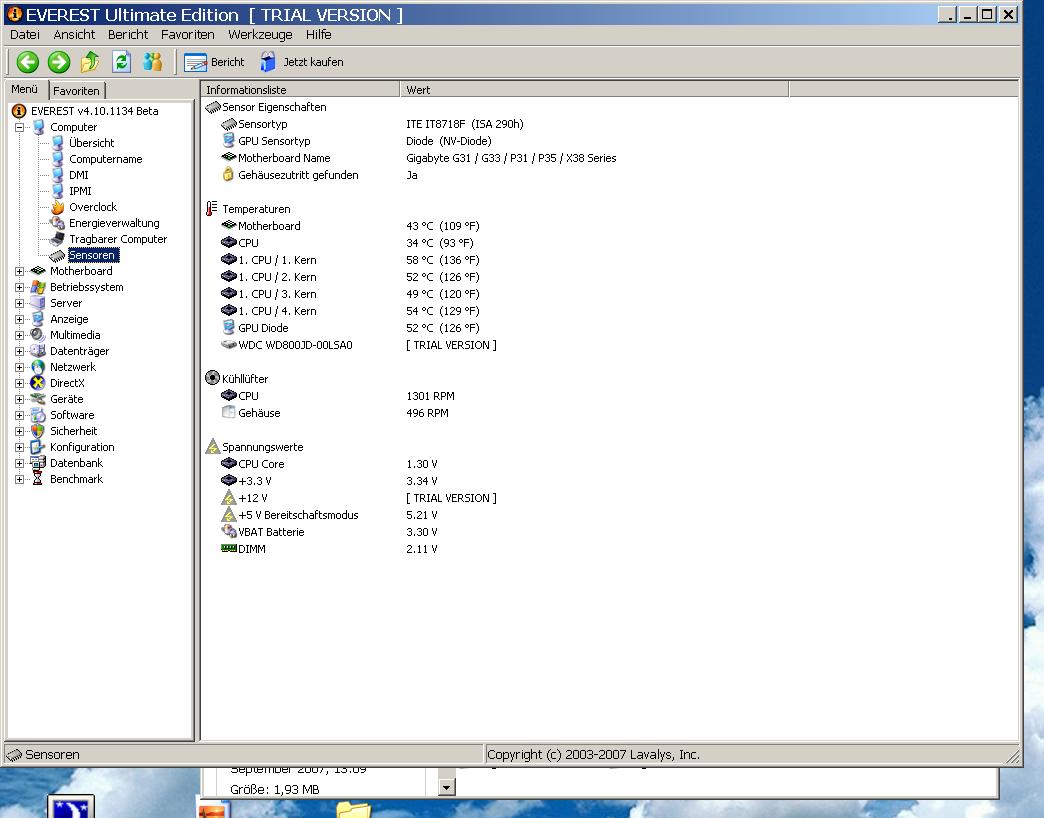The image size is (1044, 818).
Task: Click the ITE IT8718F sensor type value
Action: coord(465,124)
